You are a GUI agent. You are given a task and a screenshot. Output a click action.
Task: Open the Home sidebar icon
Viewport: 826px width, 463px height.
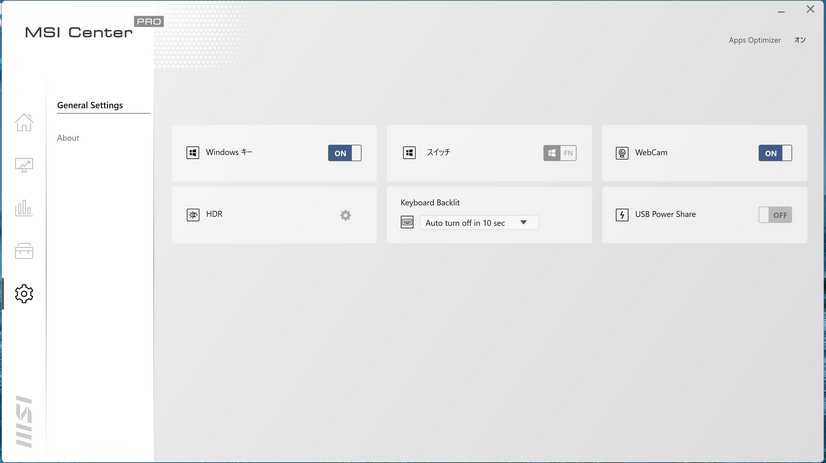(x=24, y=122)
